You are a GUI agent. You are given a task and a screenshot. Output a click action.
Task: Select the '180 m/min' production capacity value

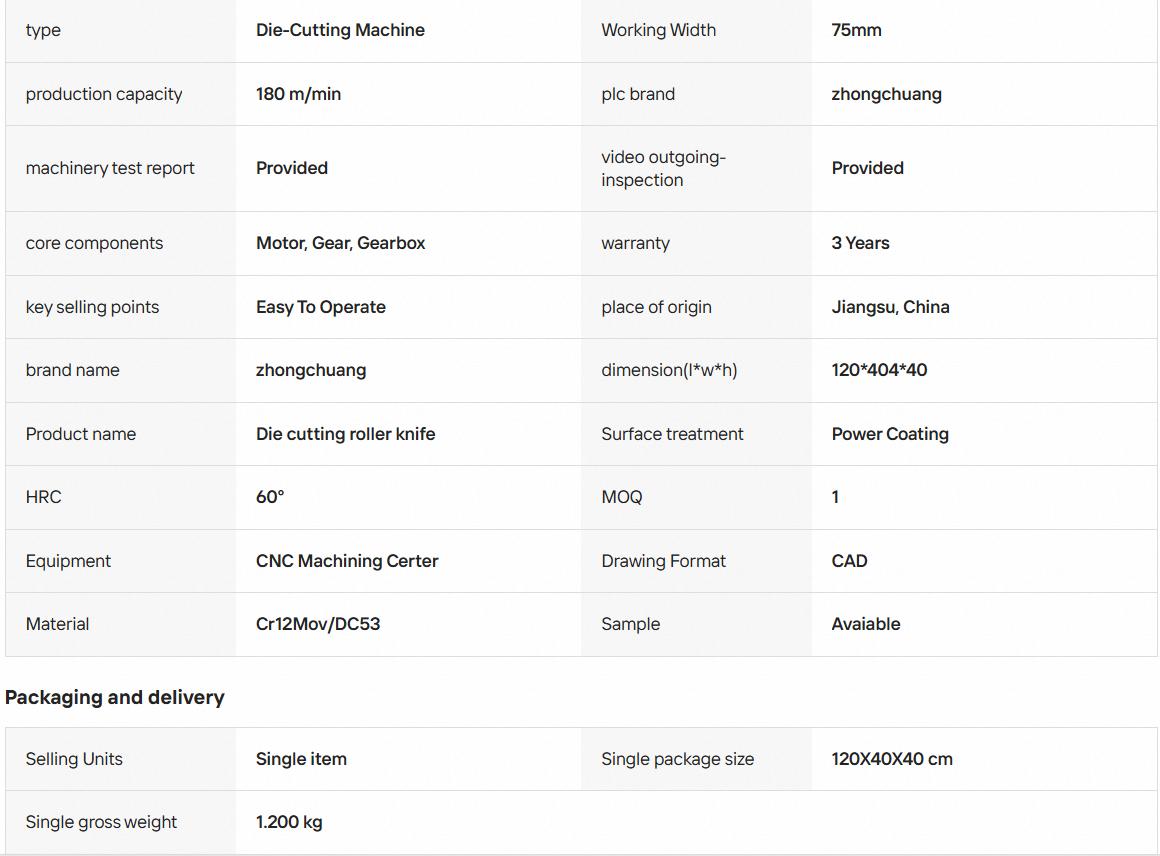[298, 94]
